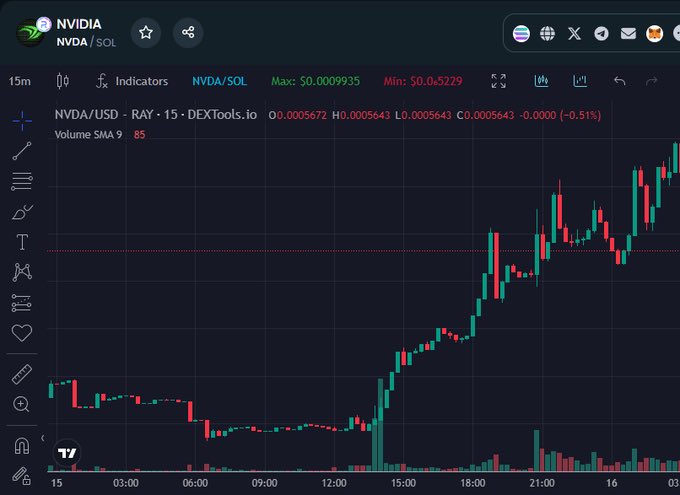
Task: Select the zoom in magnifier tool
Action: tap(21, 404)
